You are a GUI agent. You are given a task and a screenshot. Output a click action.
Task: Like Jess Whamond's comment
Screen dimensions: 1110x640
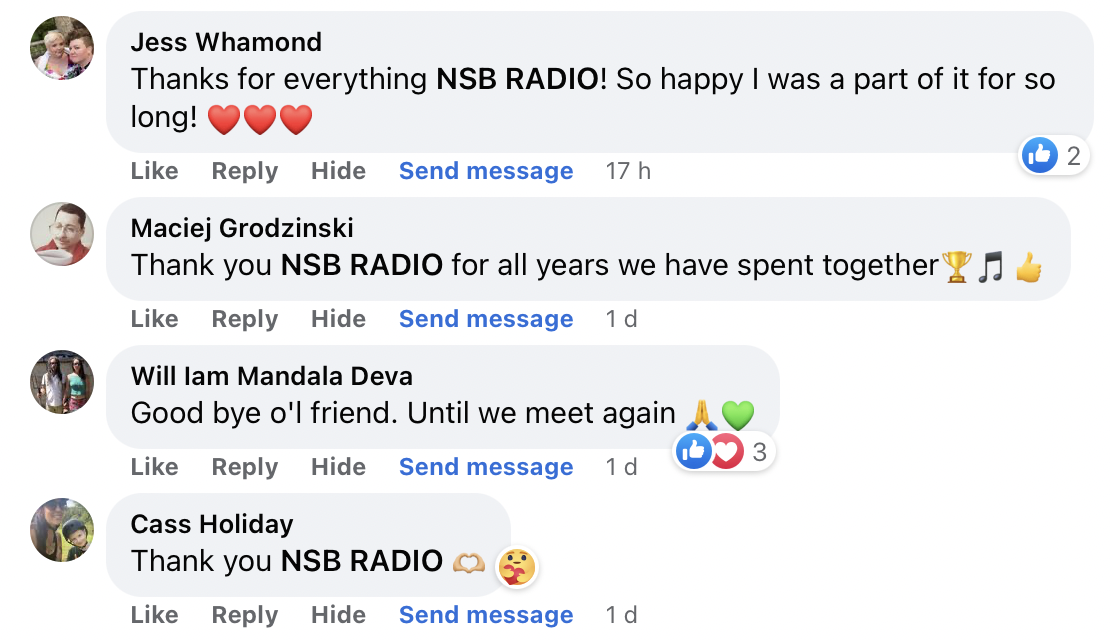(x=154, y=171)
